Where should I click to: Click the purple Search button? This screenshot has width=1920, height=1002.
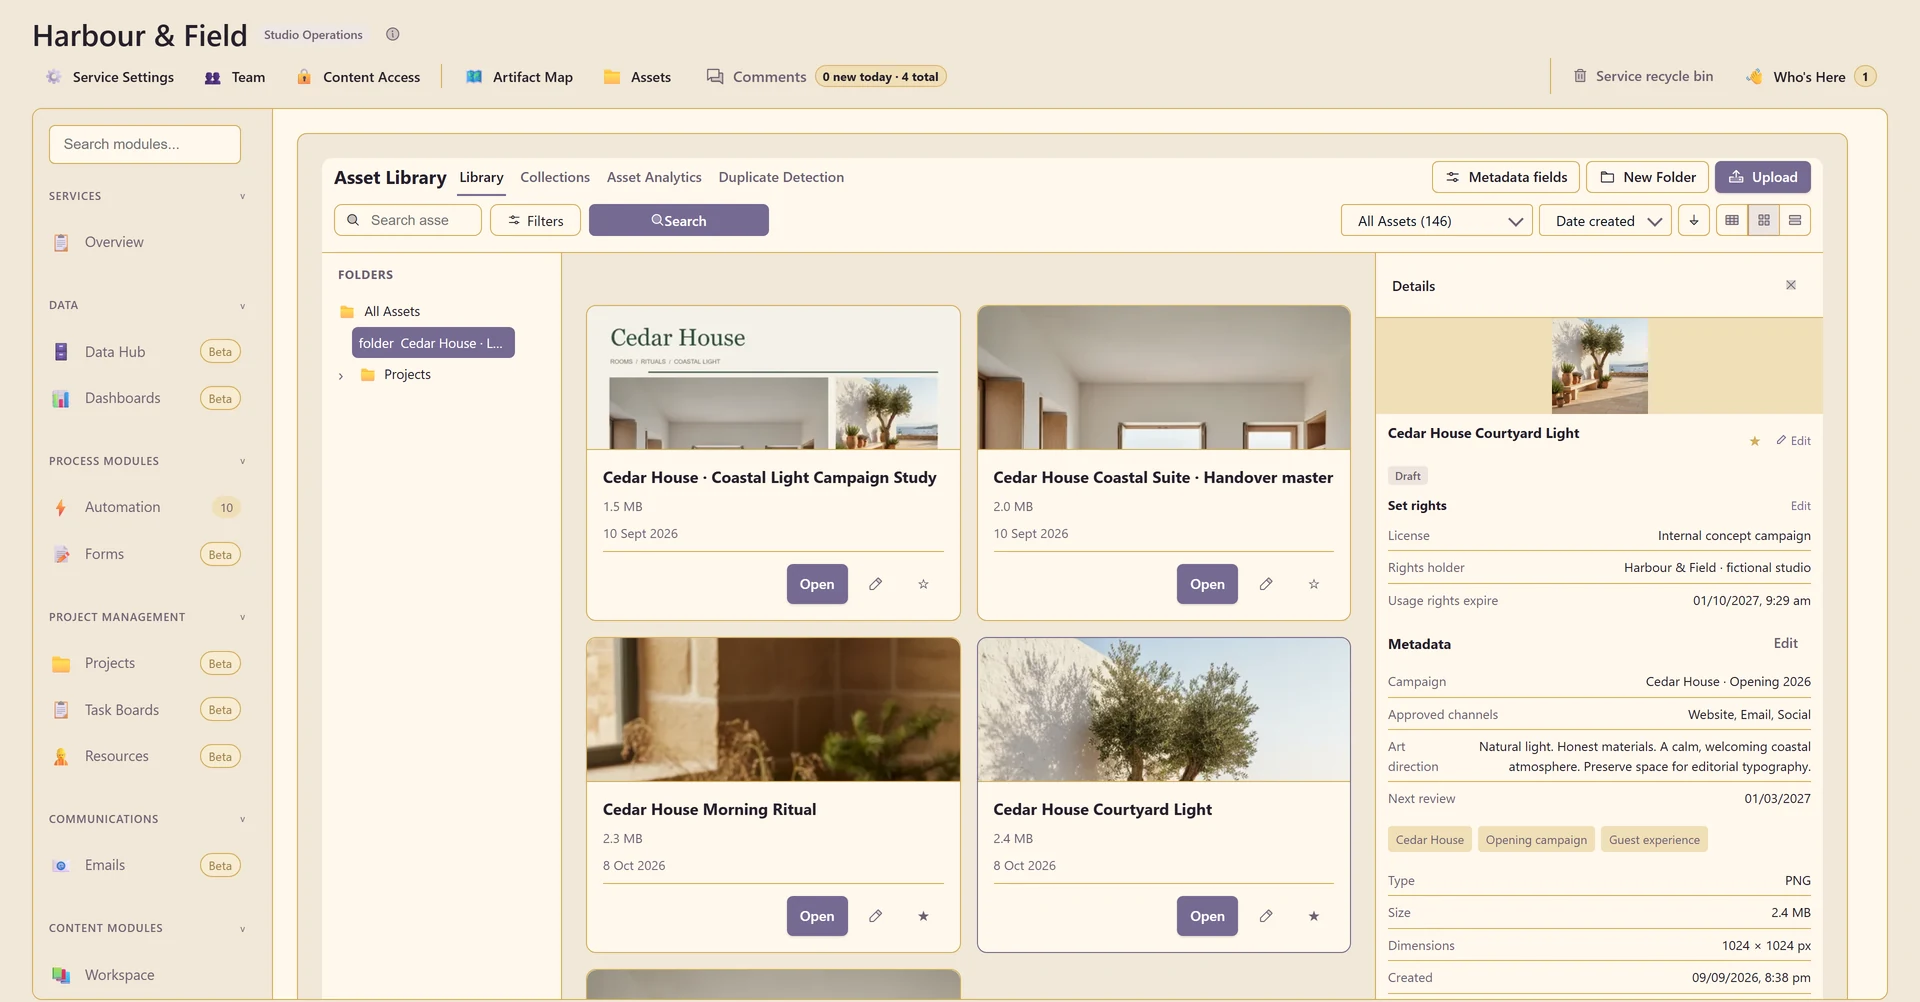point(679,220)
